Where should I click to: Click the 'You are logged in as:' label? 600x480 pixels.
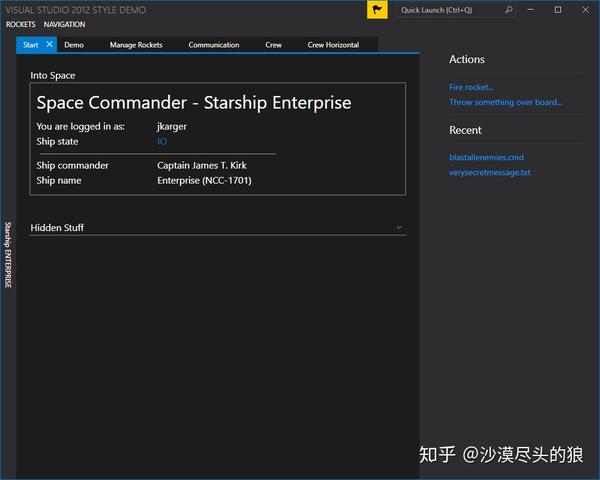tap(80, 127)
